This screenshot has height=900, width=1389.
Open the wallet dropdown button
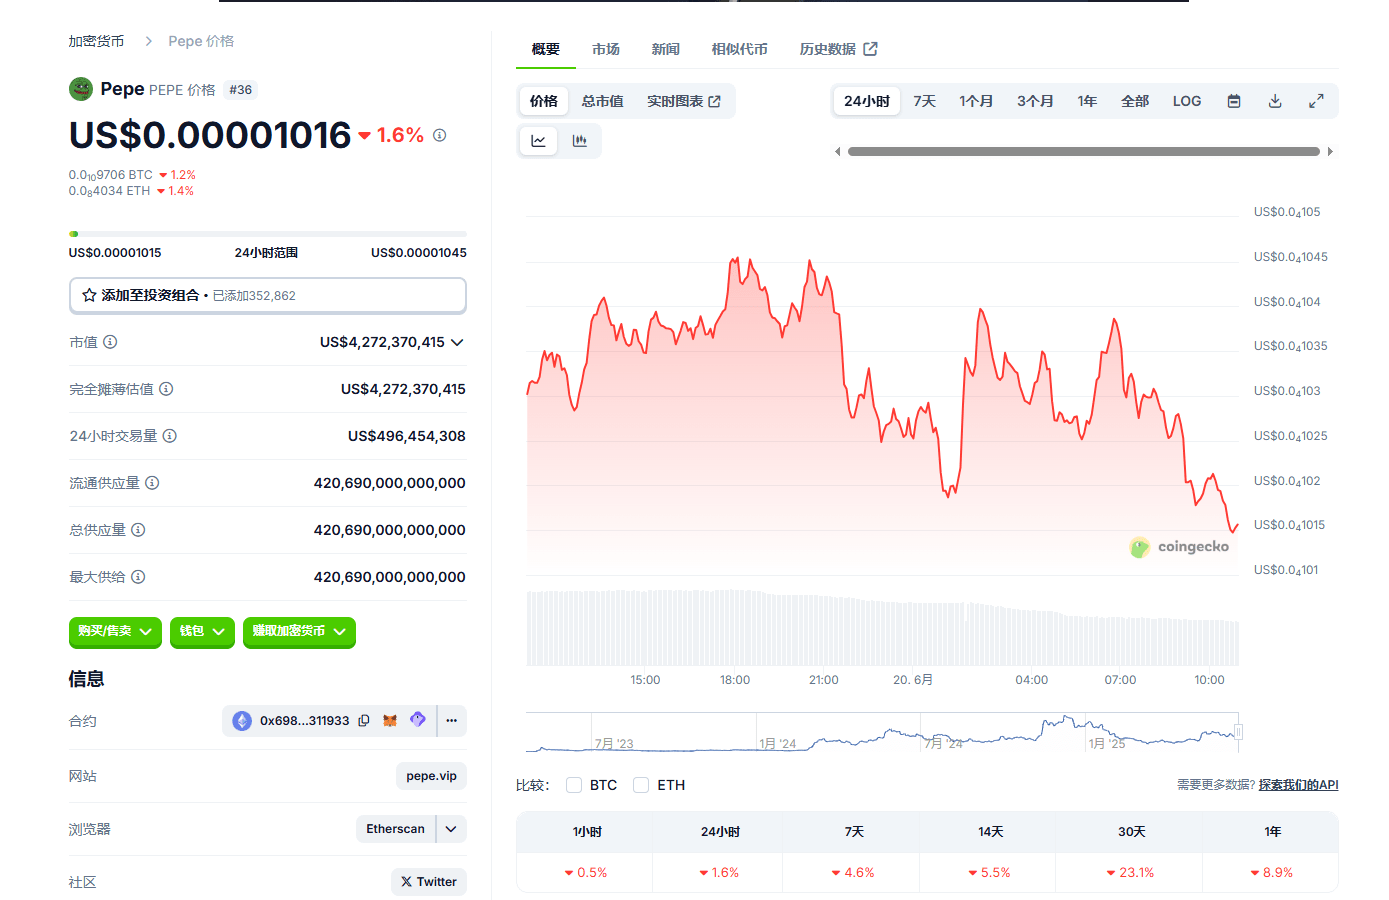click(x=202, y=632)
